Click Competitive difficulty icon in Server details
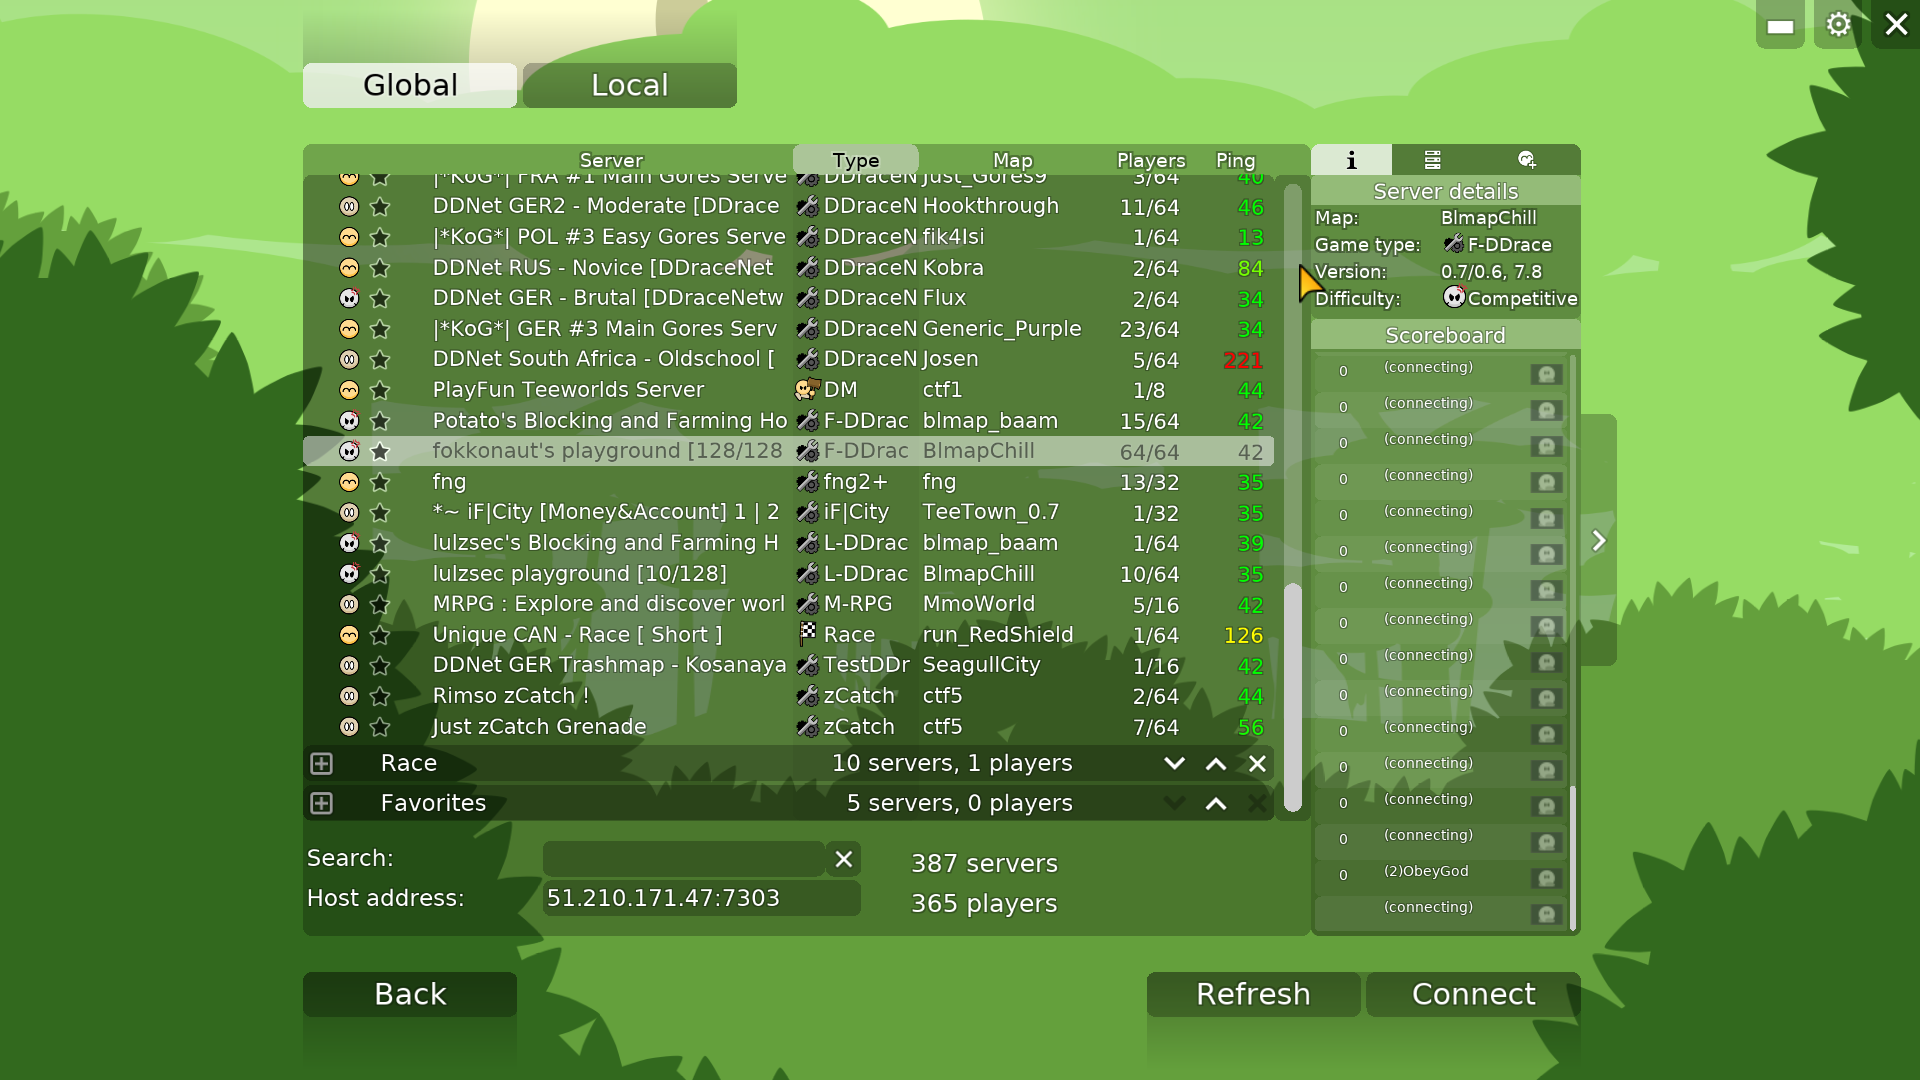Viewport: 1920px width, 1080px height. [x=1454, y=297]
